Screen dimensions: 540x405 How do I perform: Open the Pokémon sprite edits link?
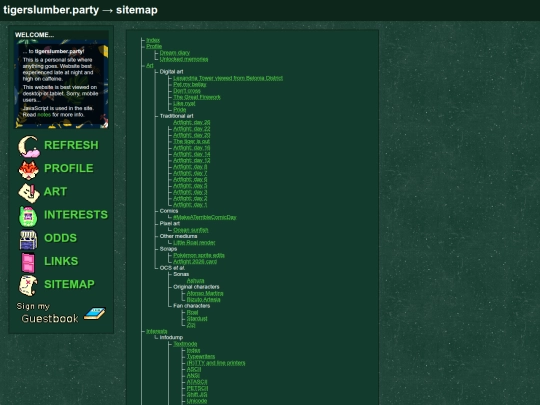199,255
